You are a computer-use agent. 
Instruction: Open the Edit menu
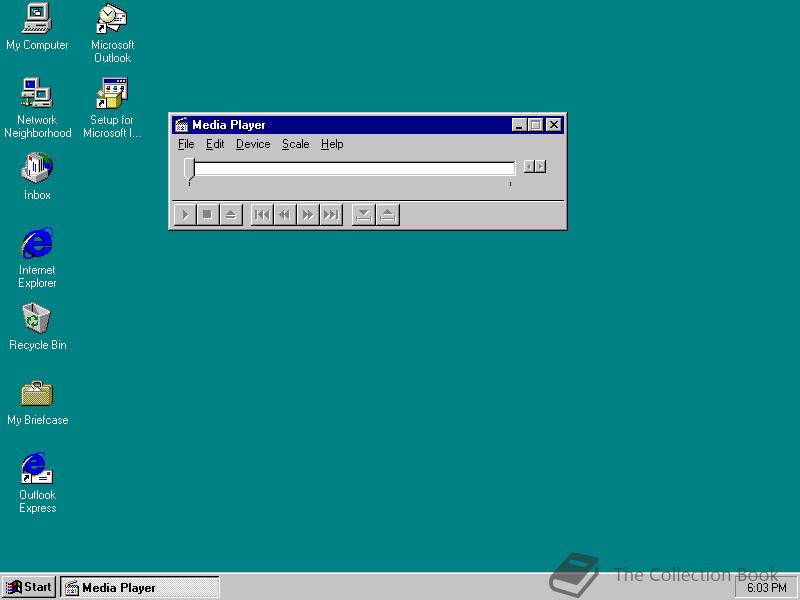pos(215,144)
